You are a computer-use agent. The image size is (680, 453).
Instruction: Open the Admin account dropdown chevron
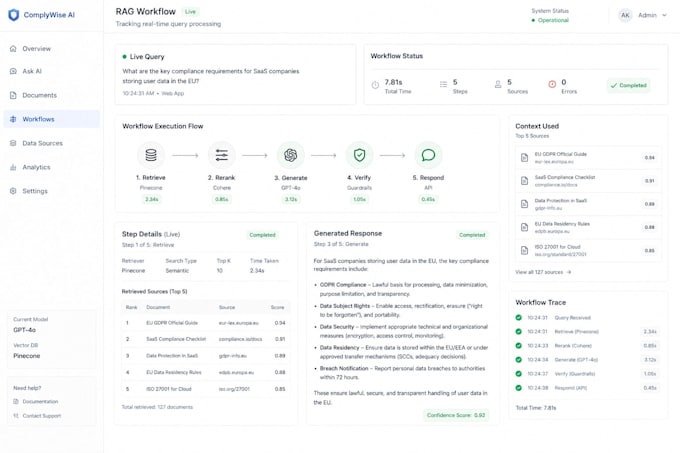pyautogui.click(x=664, y=15)
